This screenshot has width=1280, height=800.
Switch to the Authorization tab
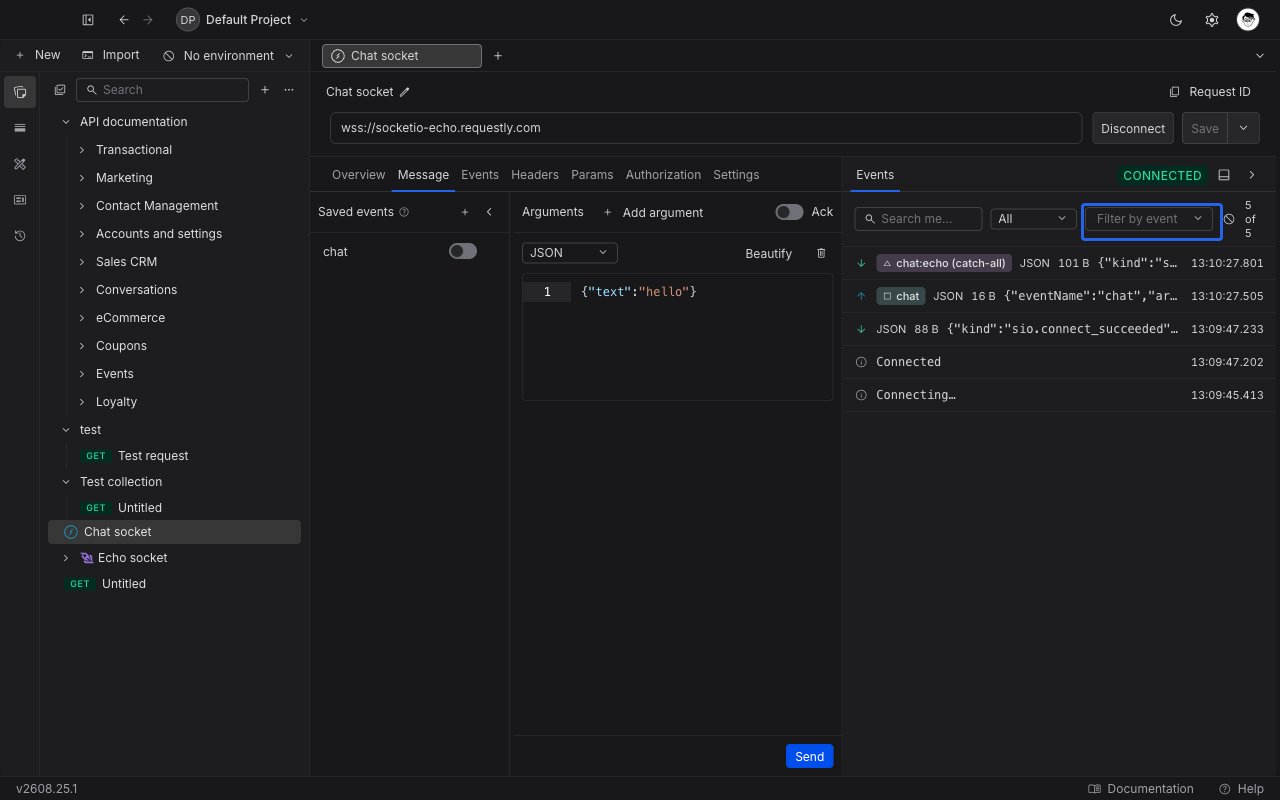(663, 174)
